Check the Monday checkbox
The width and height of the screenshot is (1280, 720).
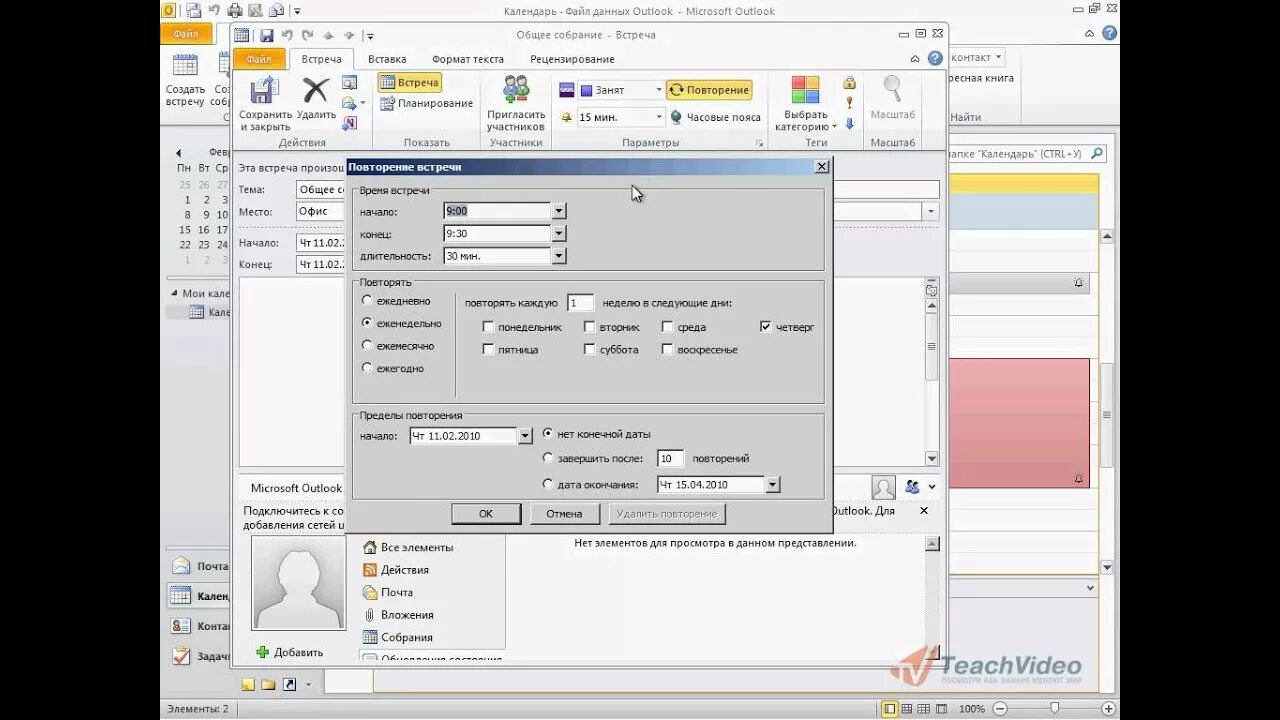pyautogui.click(x=488, y=327)
